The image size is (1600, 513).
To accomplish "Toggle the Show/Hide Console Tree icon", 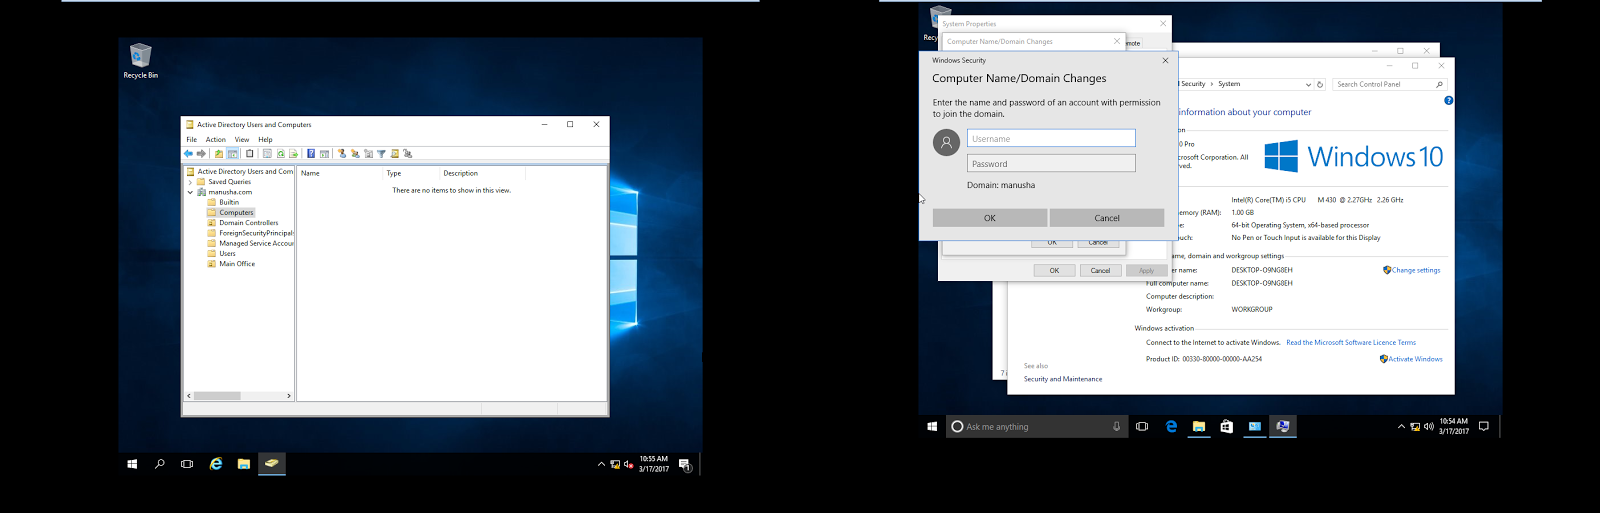I will [232, 154].
